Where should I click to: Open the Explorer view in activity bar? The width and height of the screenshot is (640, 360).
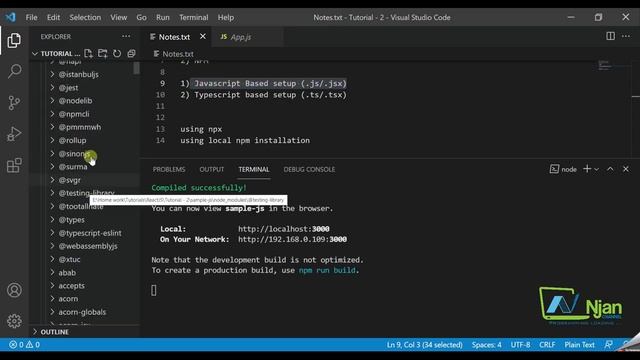pos(14,40)
